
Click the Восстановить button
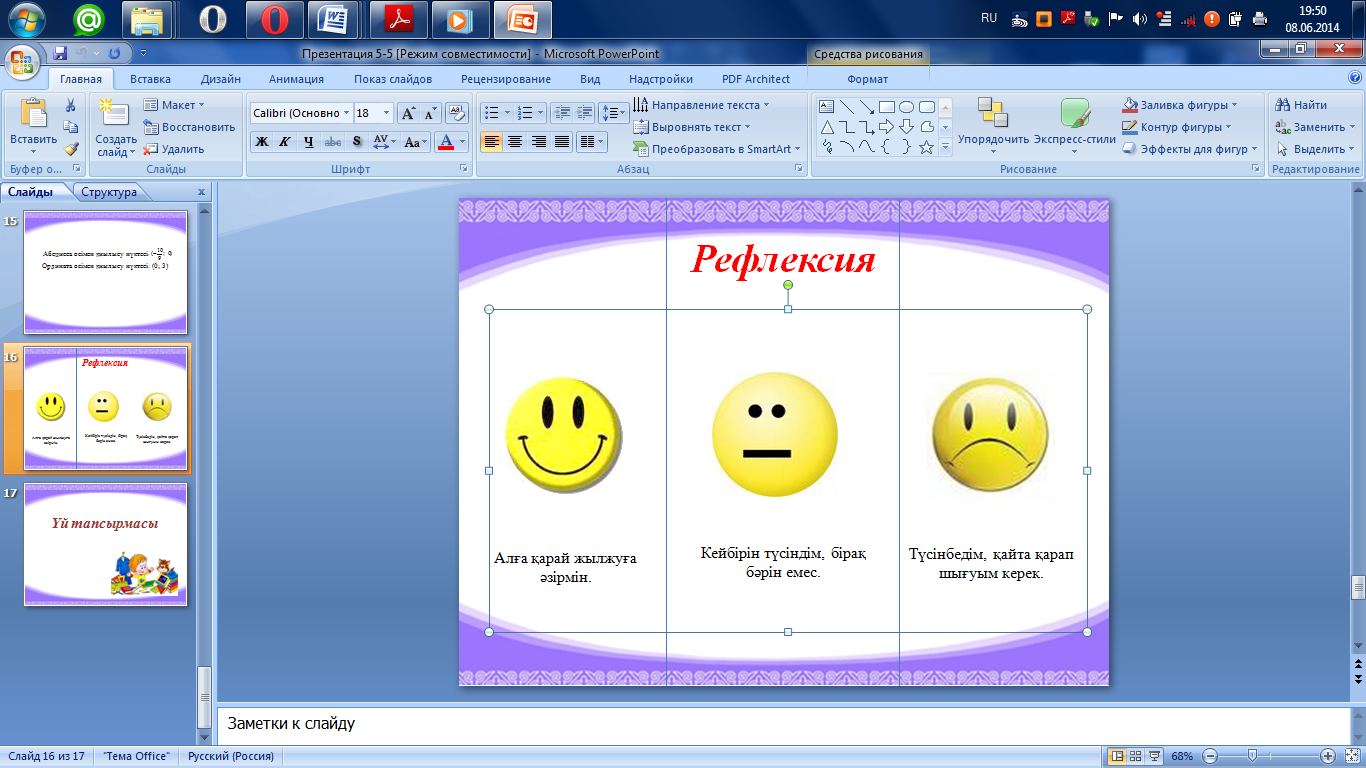click(189, 127)
